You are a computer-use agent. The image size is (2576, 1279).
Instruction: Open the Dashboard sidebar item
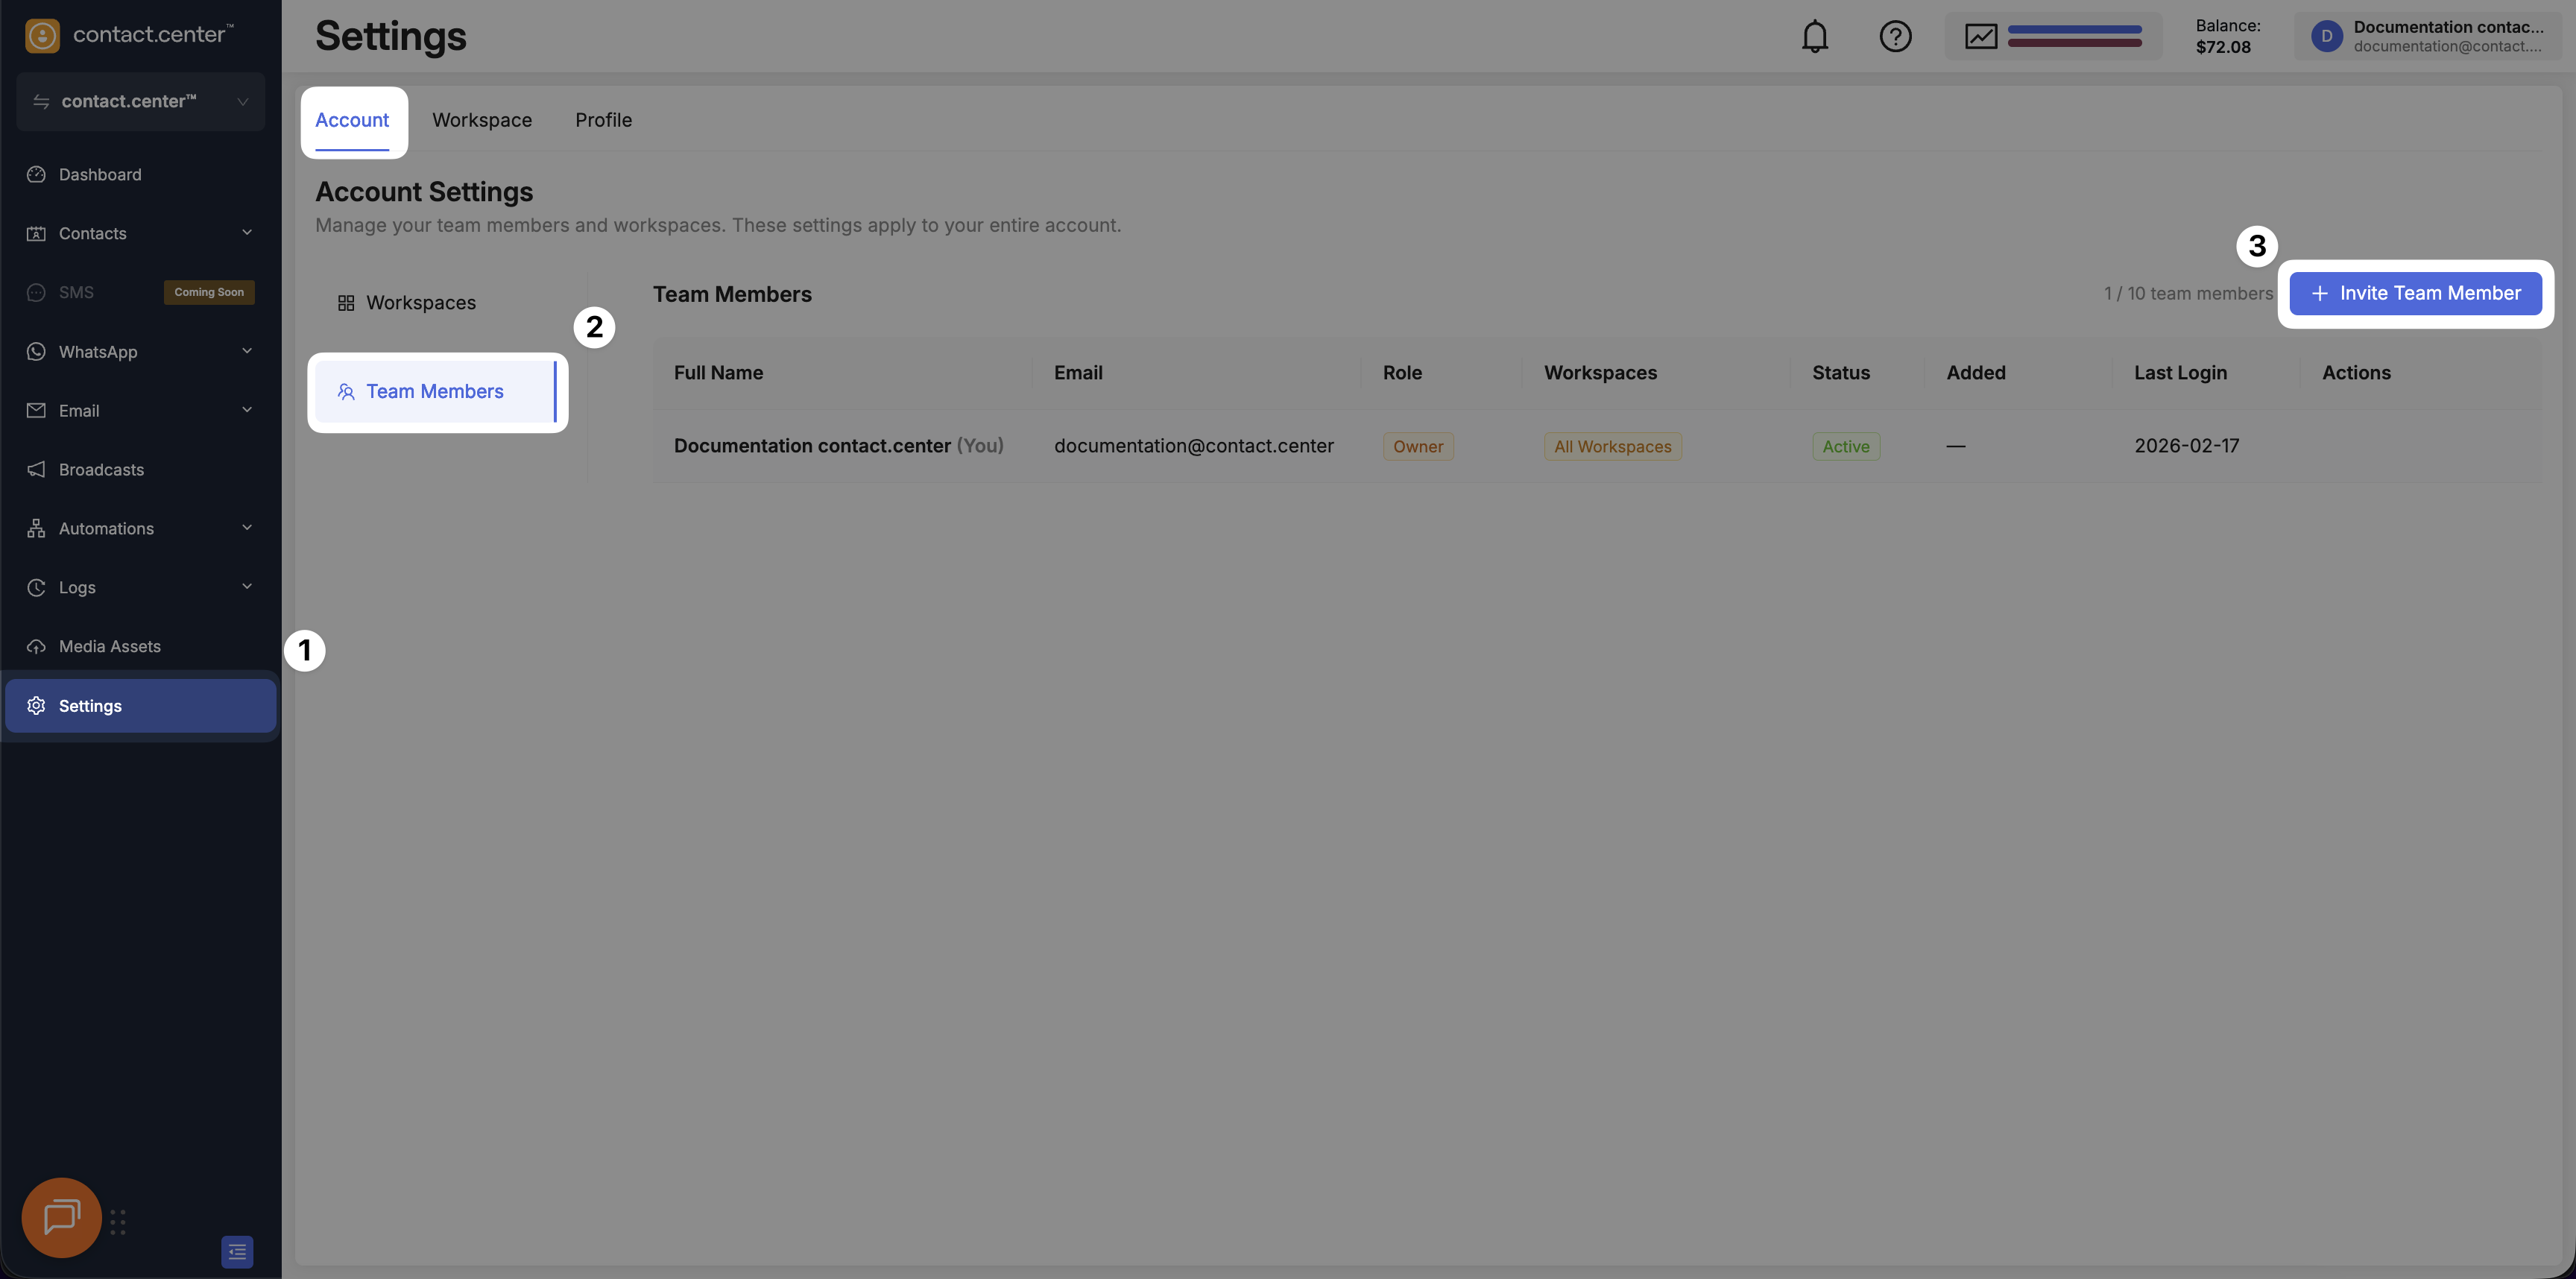point(99,174)
